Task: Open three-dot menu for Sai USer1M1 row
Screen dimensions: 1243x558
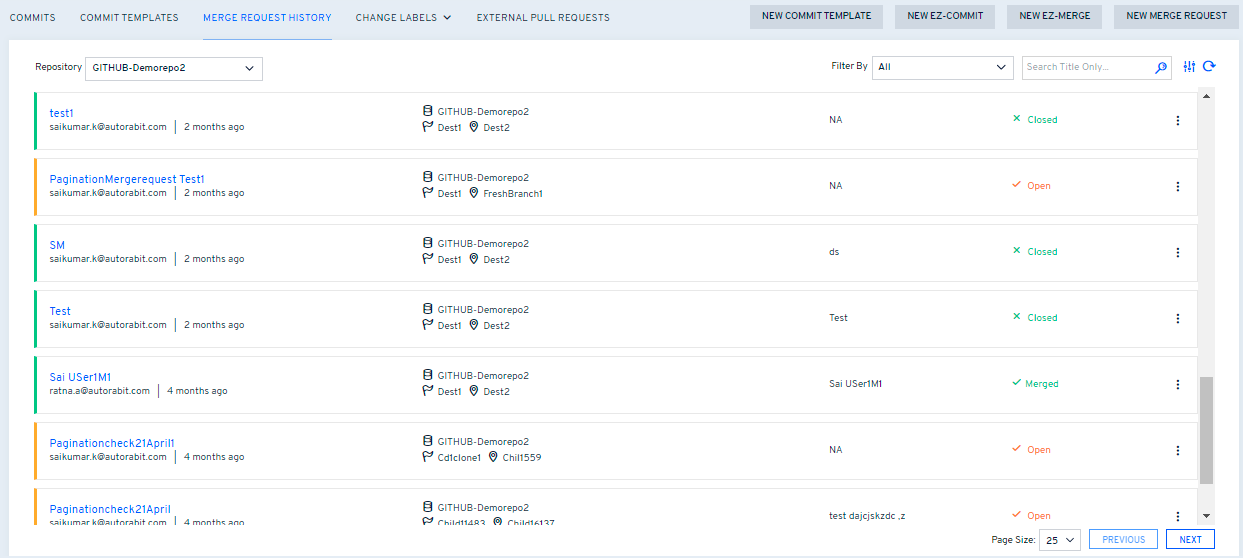Action: (x=1177, y=384)
